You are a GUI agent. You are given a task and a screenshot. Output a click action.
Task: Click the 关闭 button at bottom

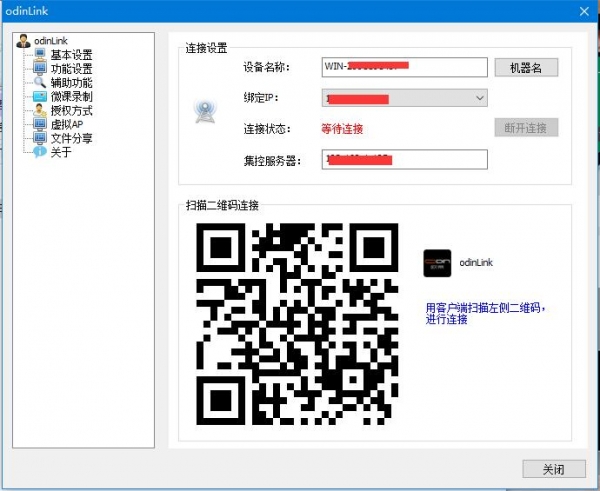[554, 469]
